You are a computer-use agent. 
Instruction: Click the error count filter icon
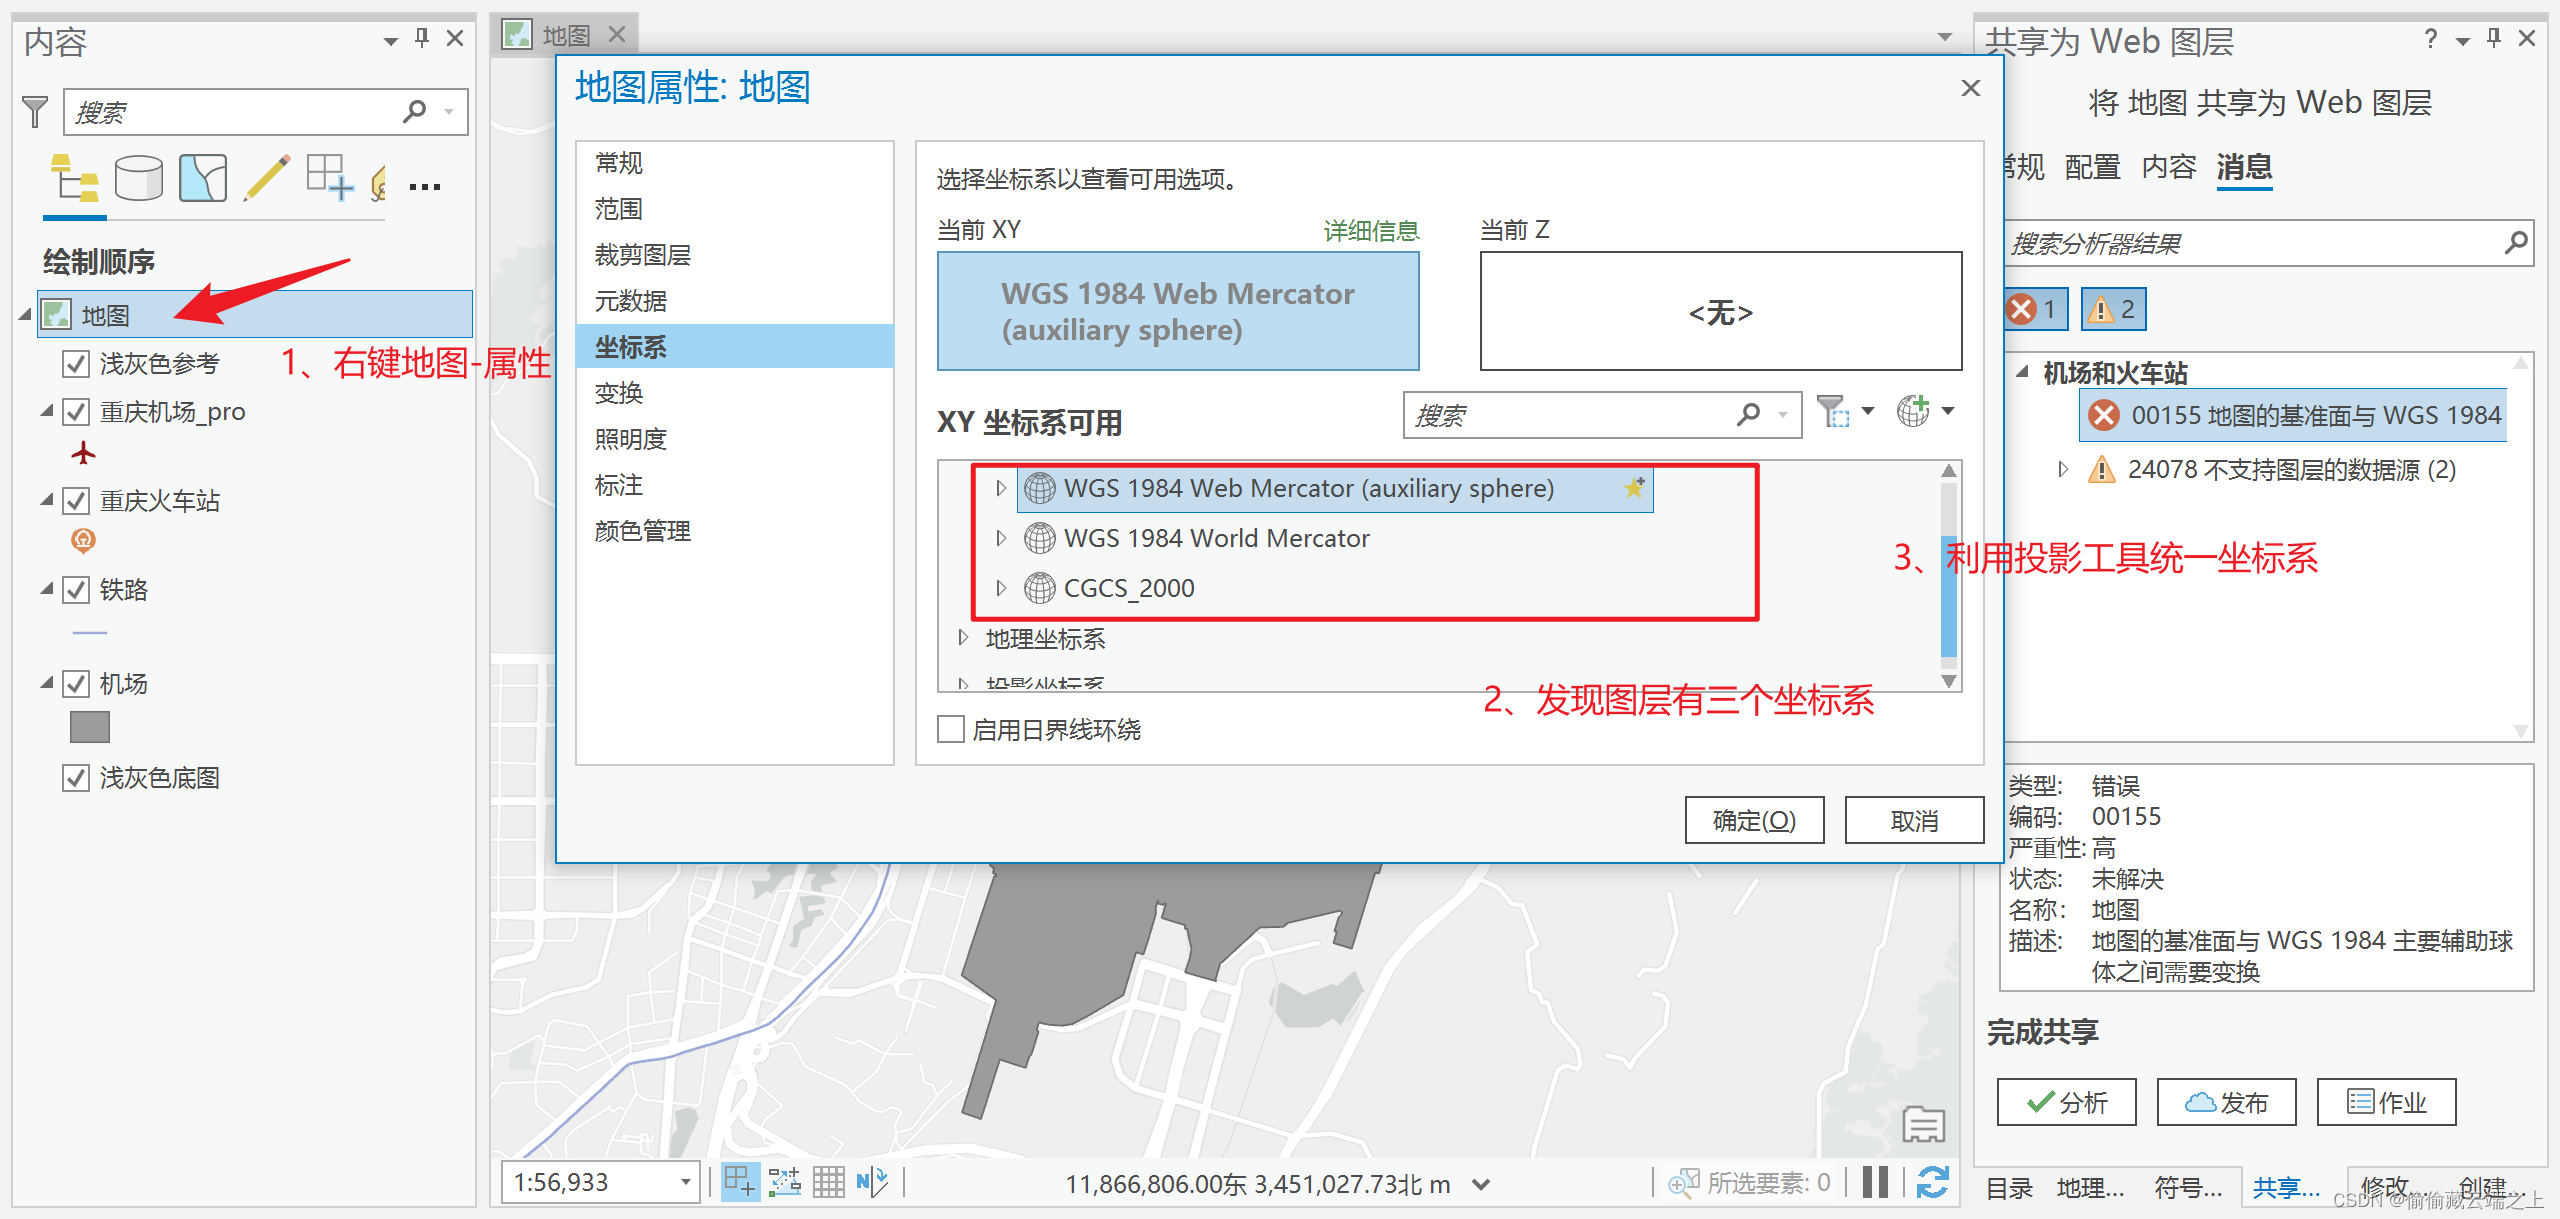click(2034, 309)
